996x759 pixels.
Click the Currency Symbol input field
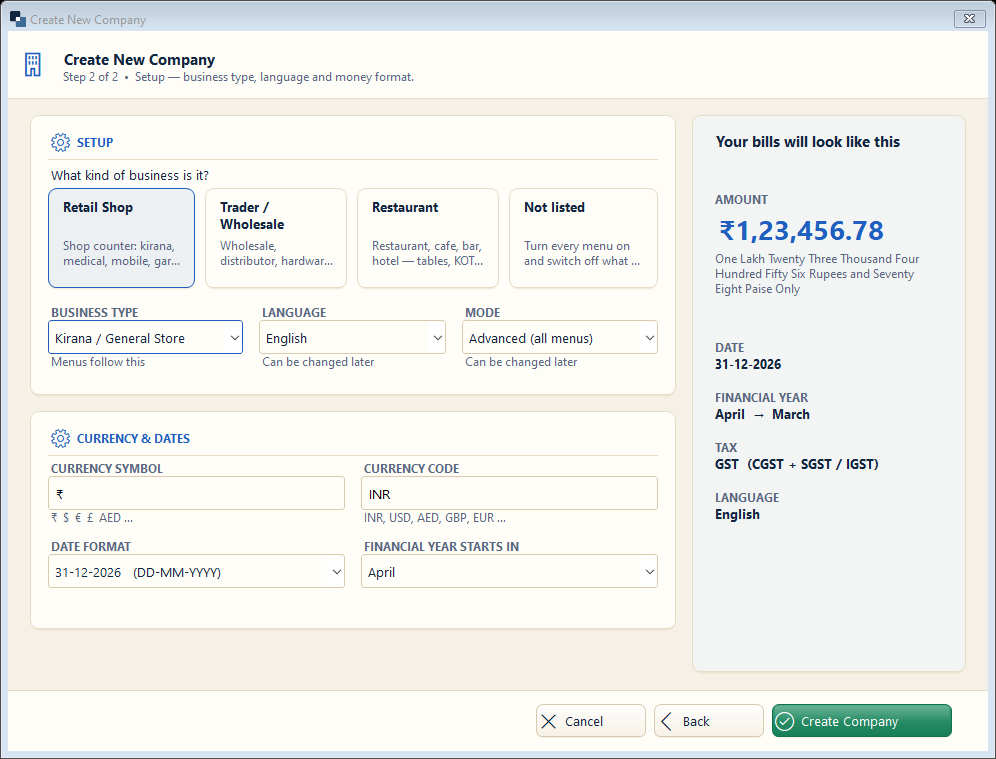coord(196,493)
